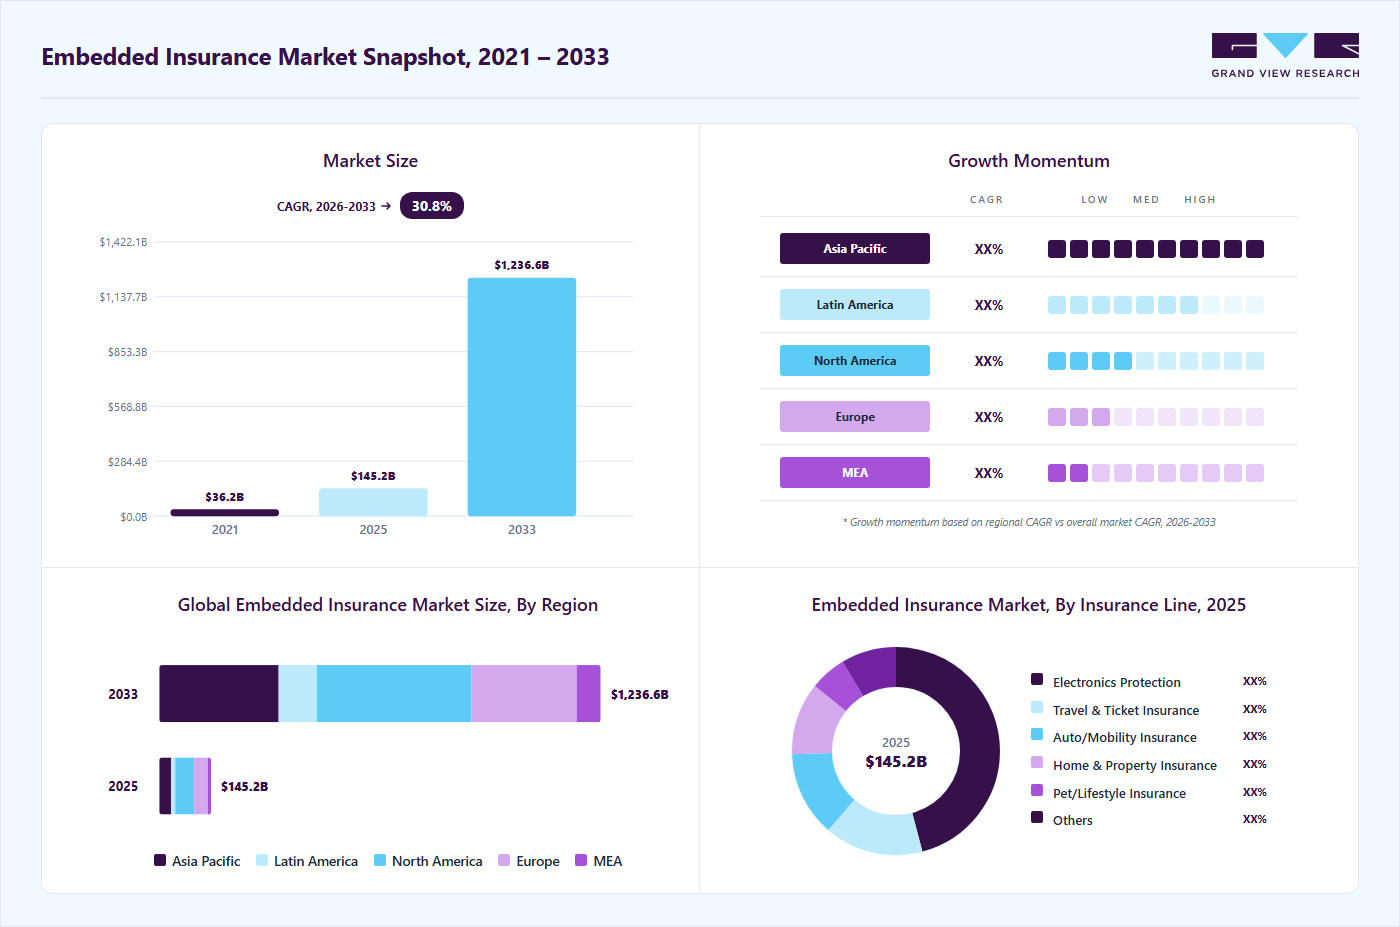The height and width of the screenshot is (927, 1400).
Task: Click the $1,236.6B total beside 2033 stacked bar
Action: pos(640,694)
